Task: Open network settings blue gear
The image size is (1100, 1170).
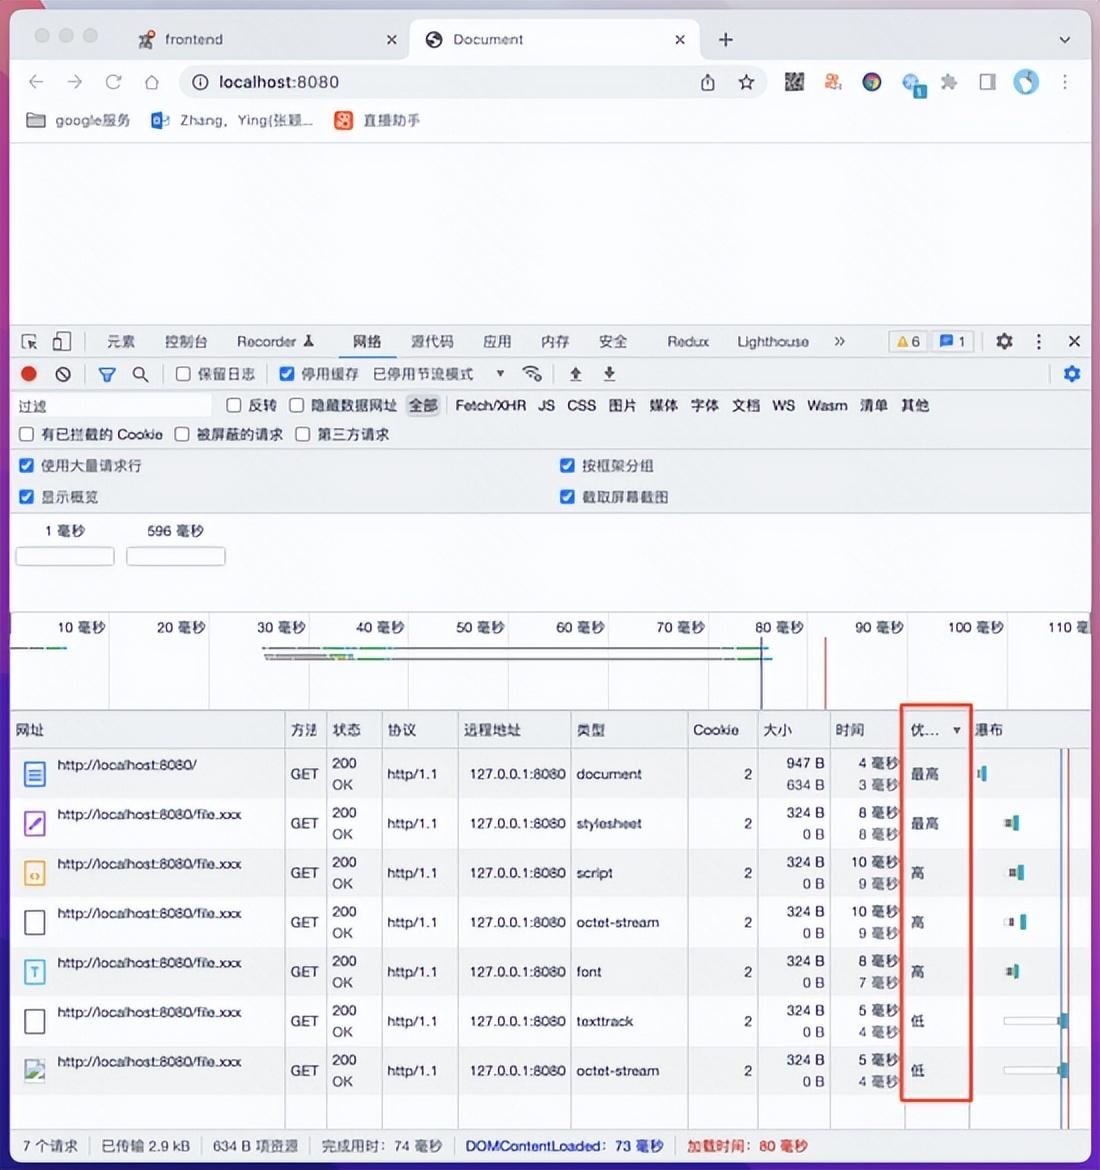Action: [1072, 374]
